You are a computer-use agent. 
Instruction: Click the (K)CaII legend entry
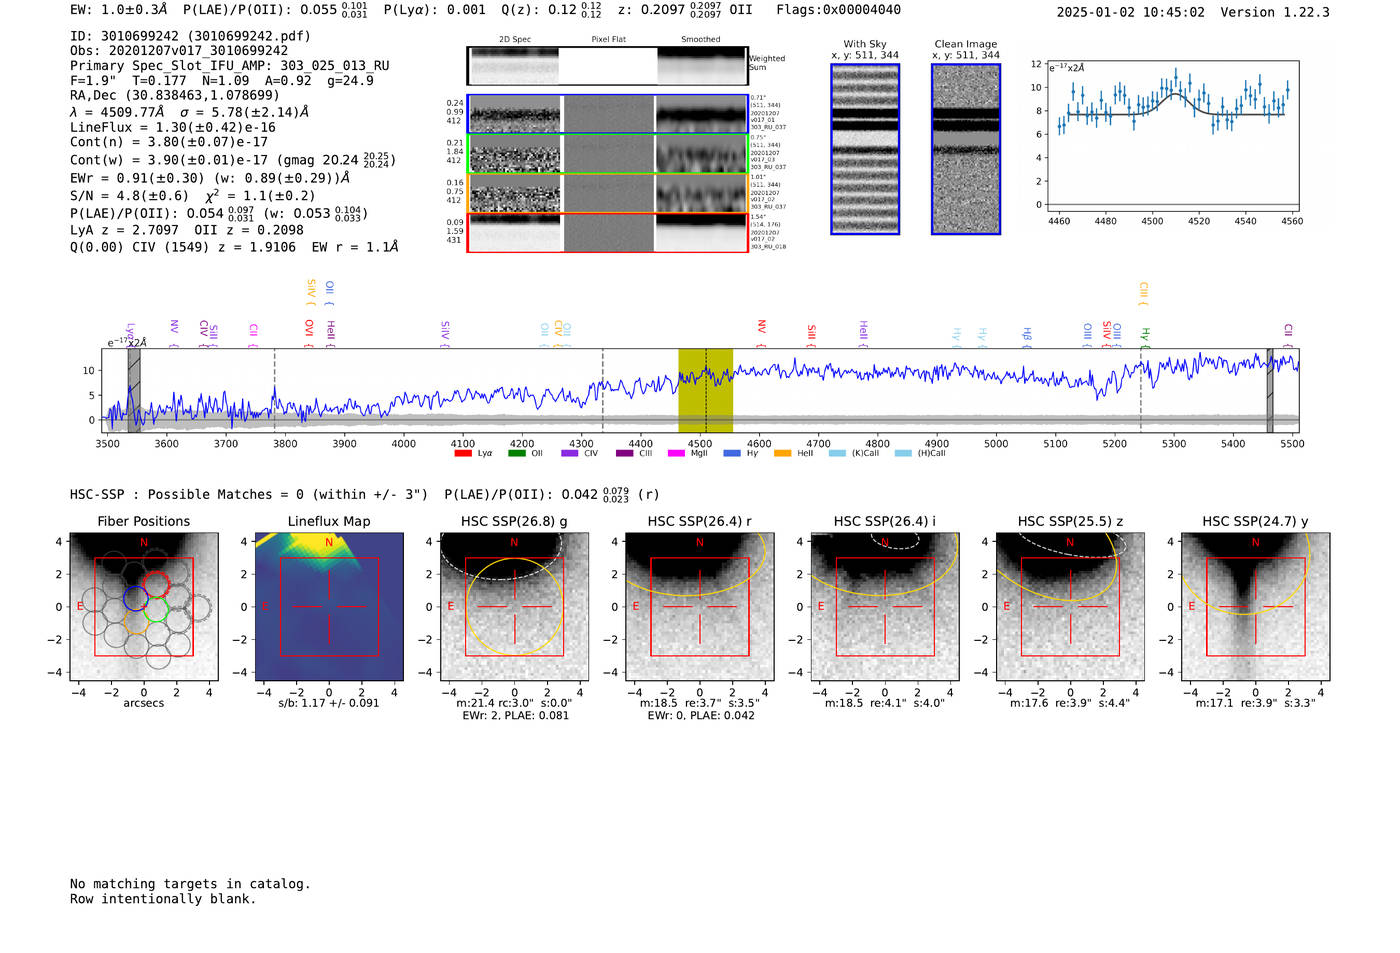pyautogui.click(x=854, y=453)
